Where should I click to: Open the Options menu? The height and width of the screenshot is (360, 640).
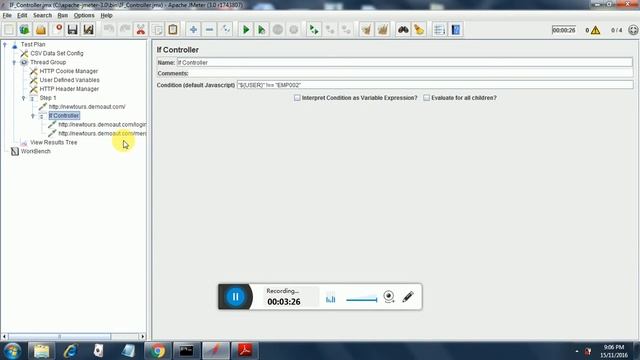[x=84, y=15]
